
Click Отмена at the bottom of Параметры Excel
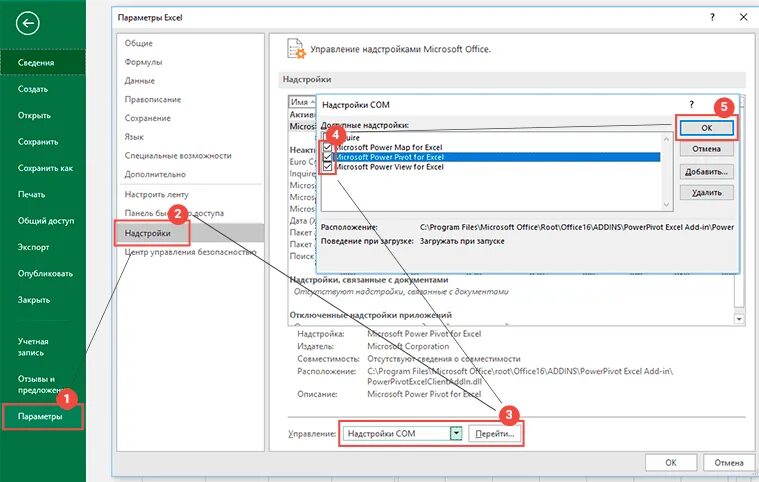pyautogui.click(x=729, y=463)
